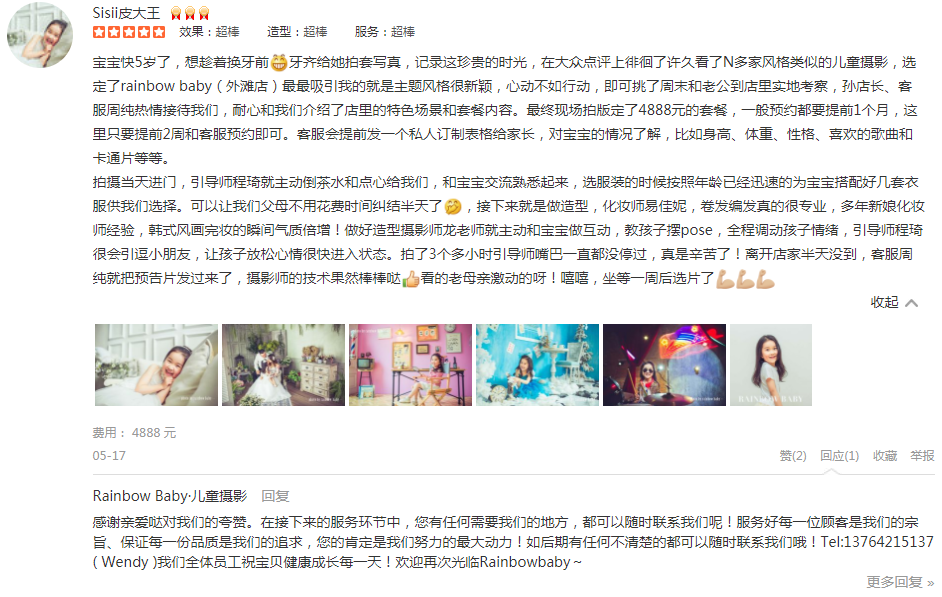
Task: Open the girl lying on bed photo
Action: (x=156, y=365)
